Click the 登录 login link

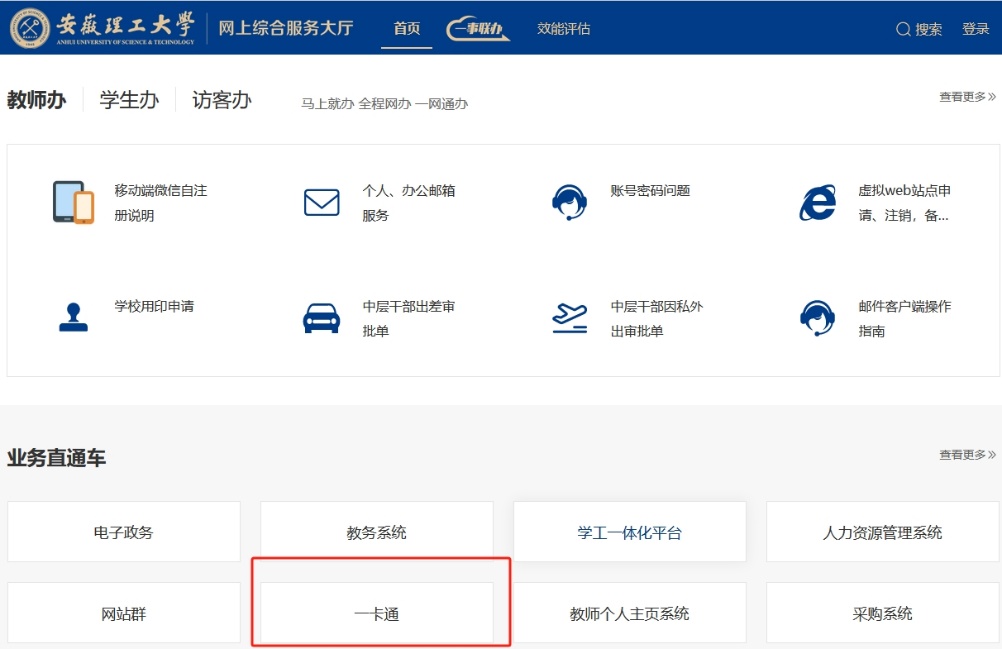coord(975,29)
